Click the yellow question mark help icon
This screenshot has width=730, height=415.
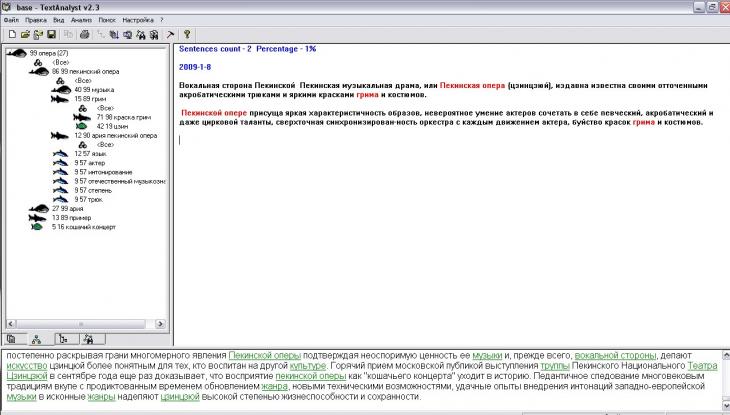pyautogui.click(x=187, y=34)
